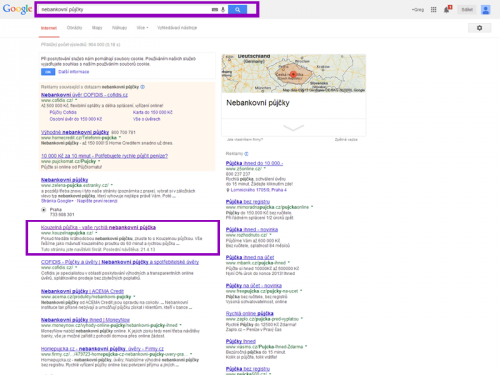Open 'Nebankovní půjčky ihned | MoneyNow' result

[x=86, y=320]
